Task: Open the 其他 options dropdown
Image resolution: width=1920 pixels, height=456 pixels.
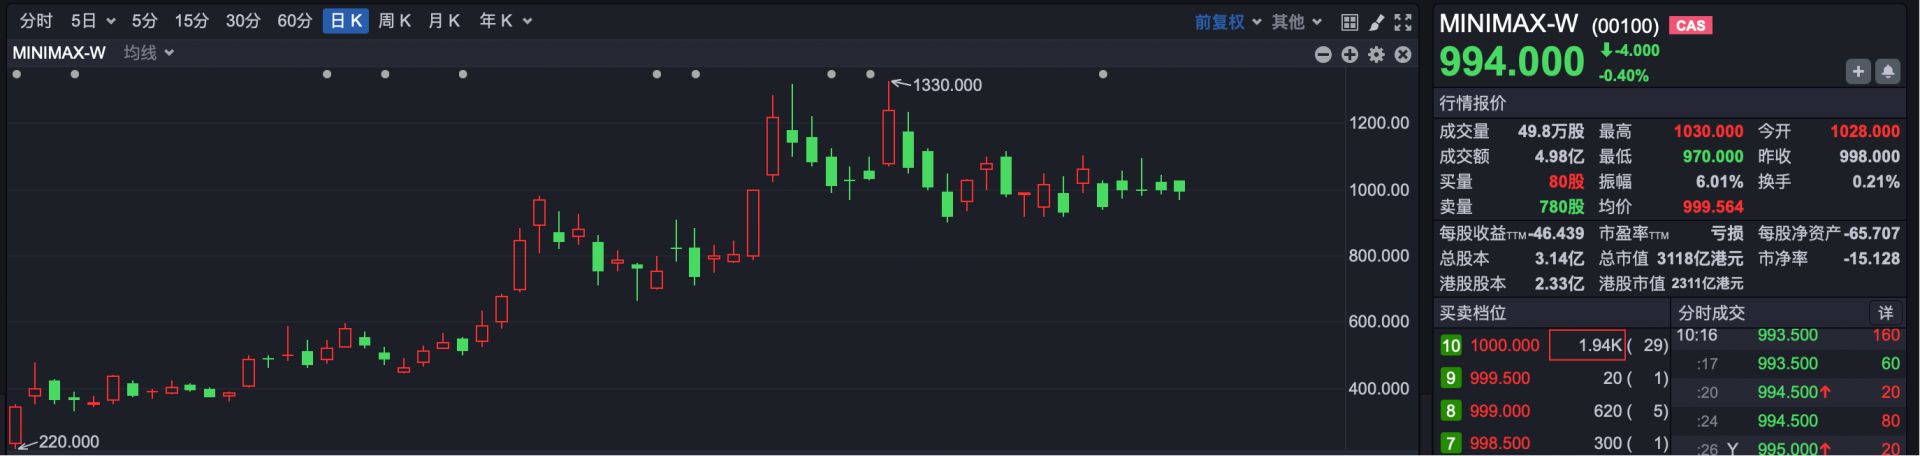Action: [1297, 22]
